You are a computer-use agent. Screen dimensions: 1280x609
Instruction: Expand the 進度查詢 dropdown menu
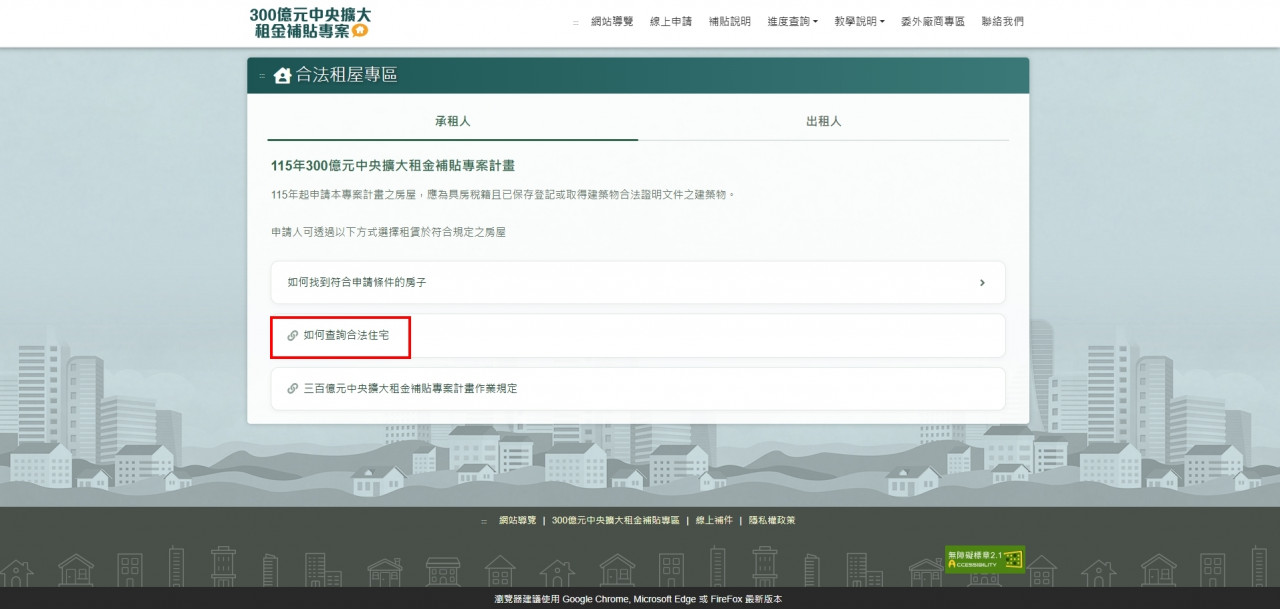[792, 22]
